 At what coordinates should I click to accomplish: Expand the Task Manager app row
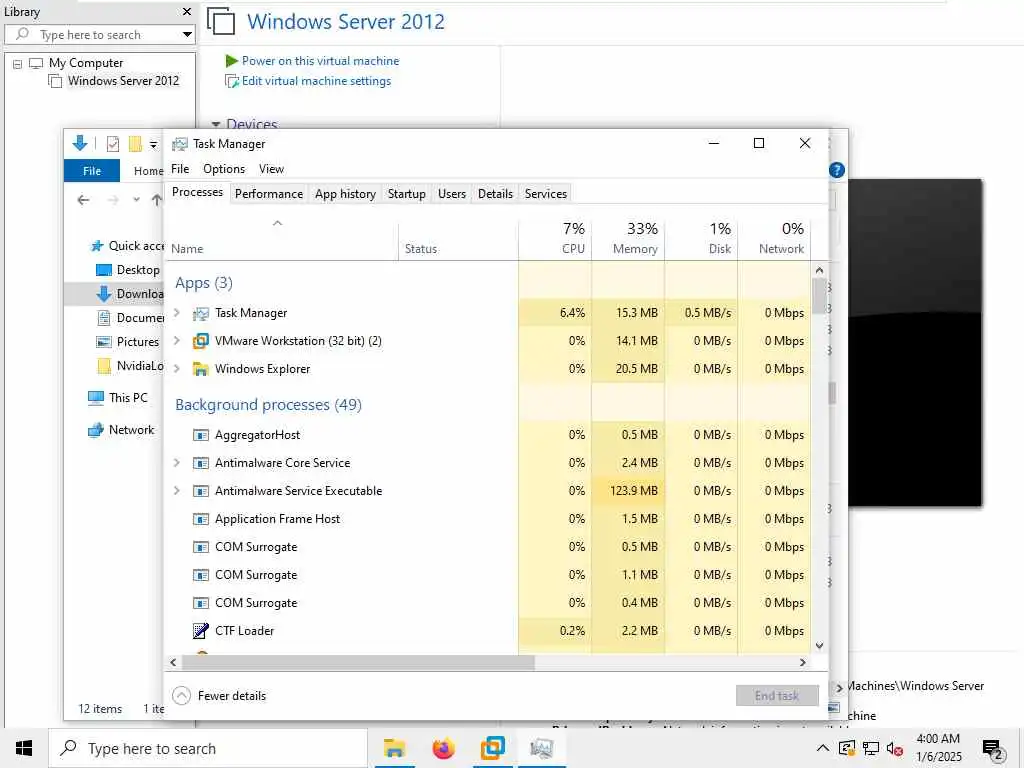[177, 313]
